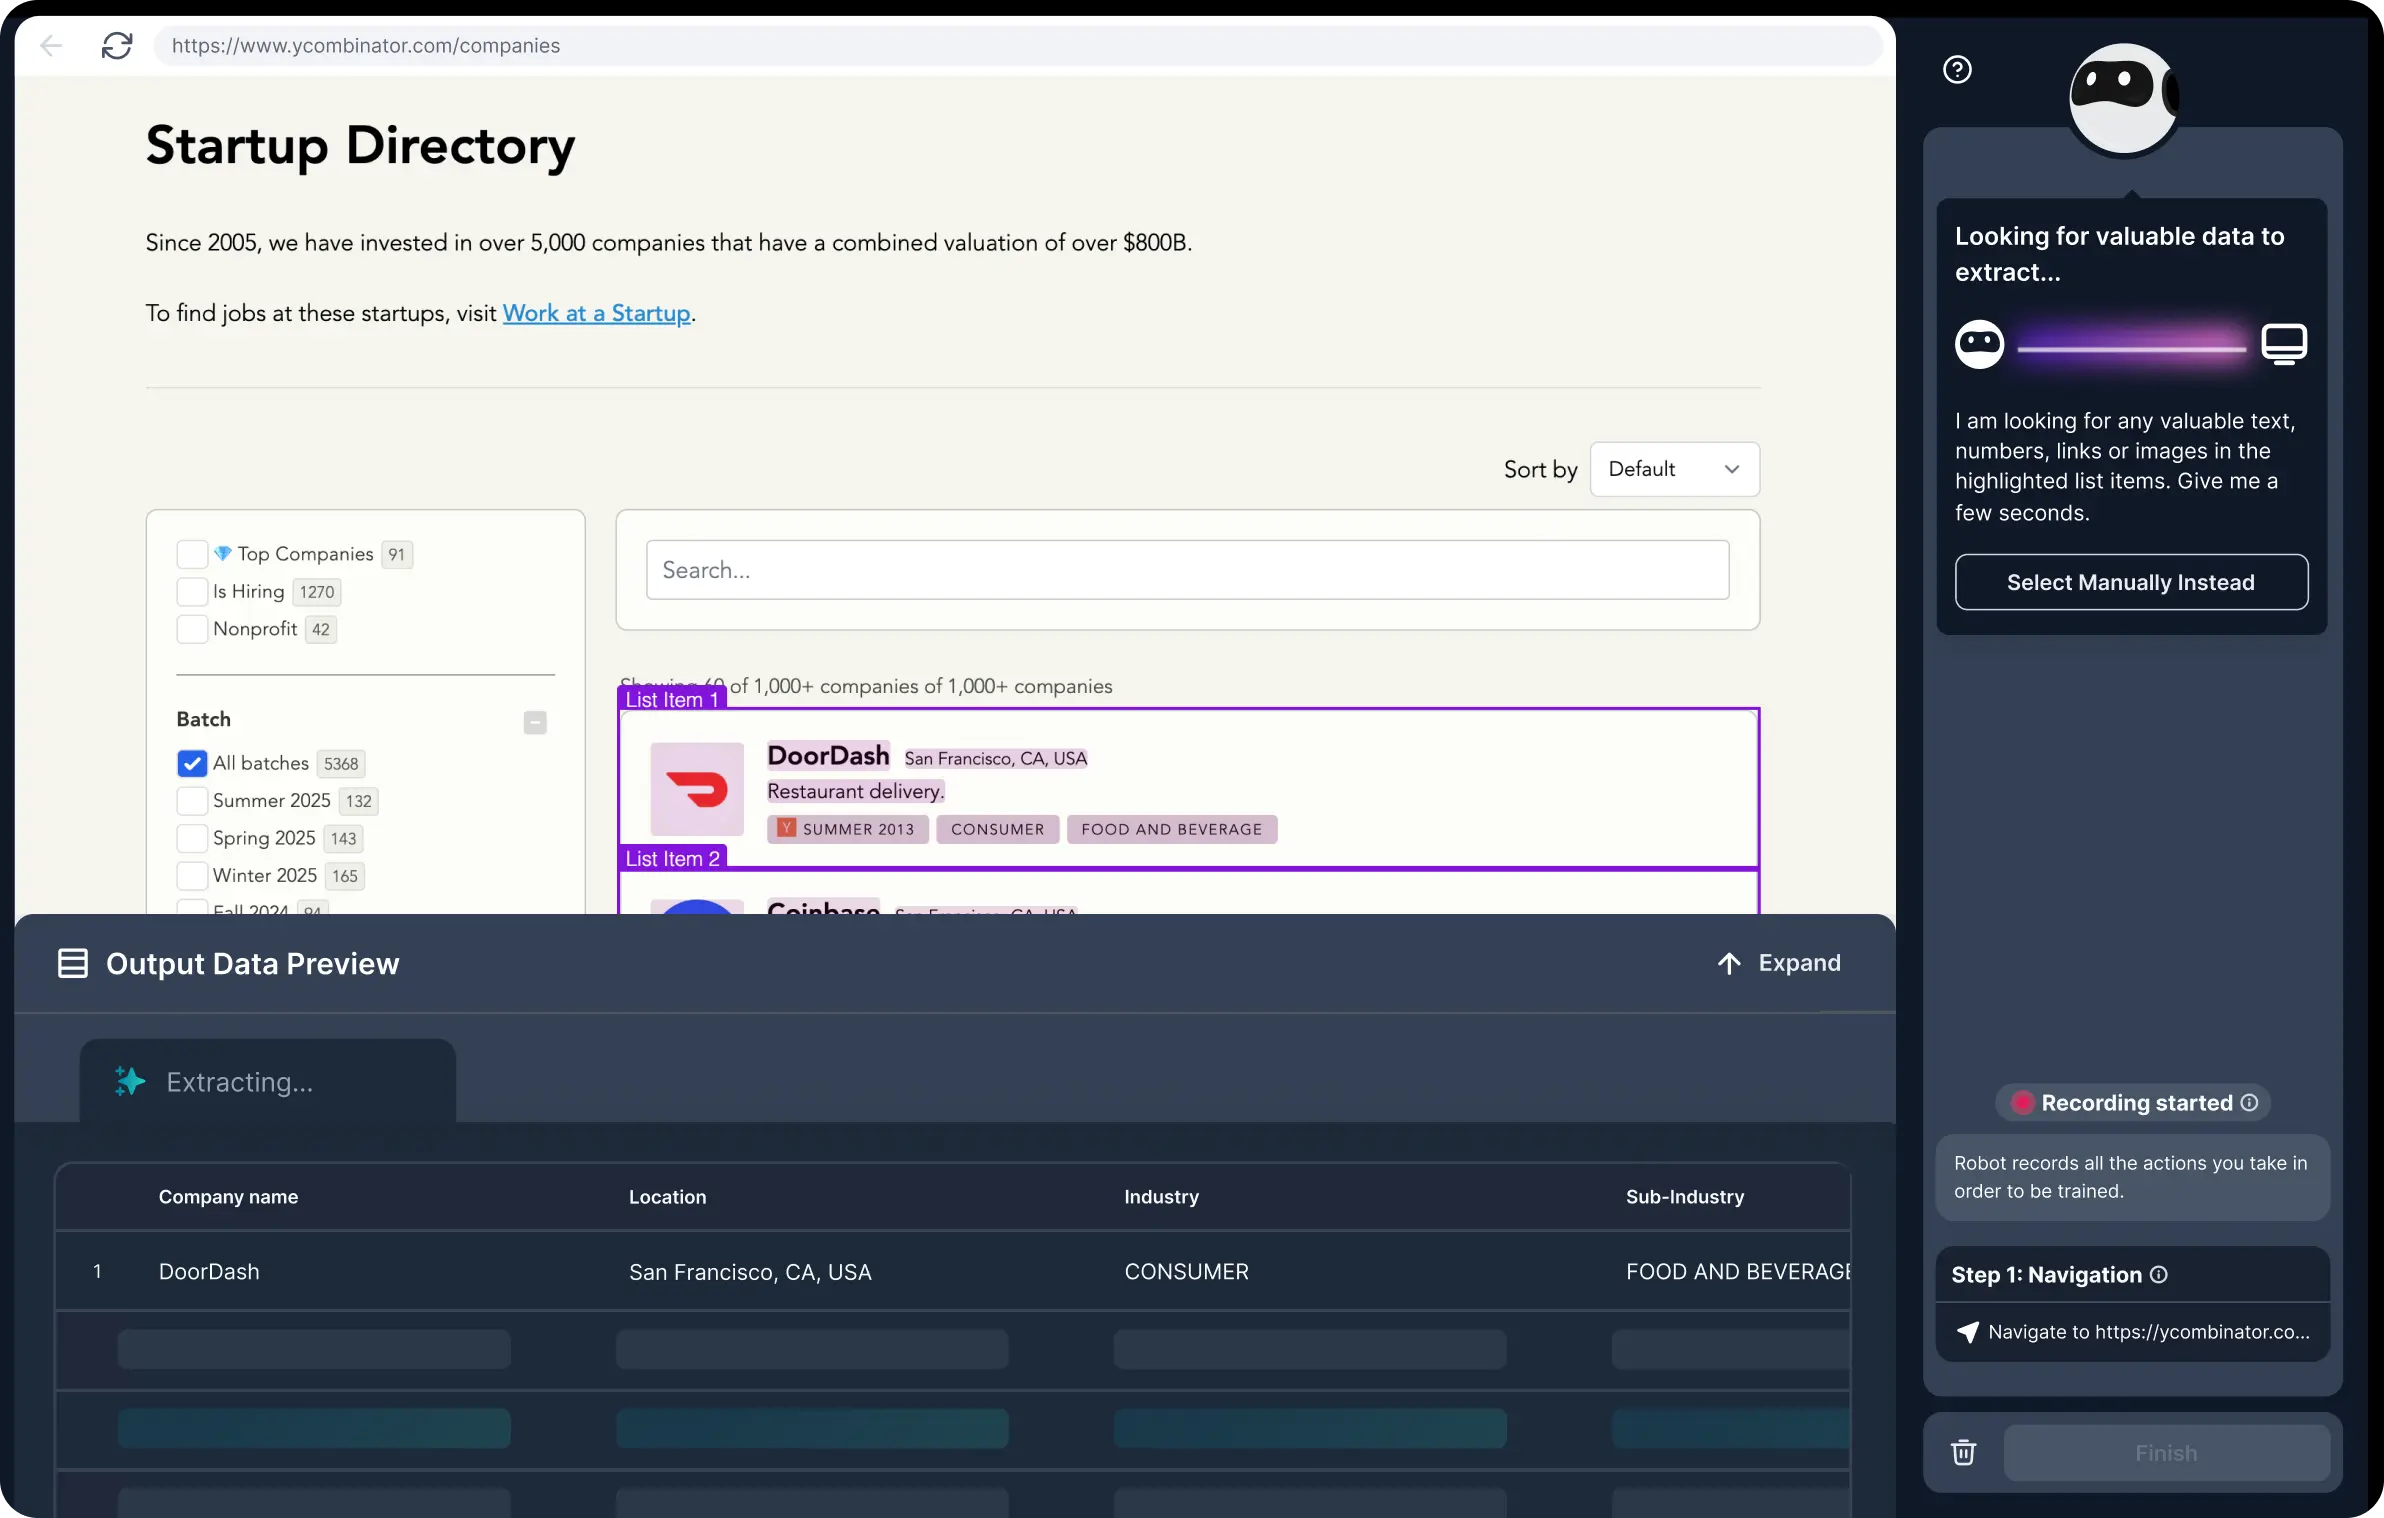The width and height of the screenshot is (2384, 1518).
Task: Click the sparkle icon next to Extracting
Action: pos(128,1082)
